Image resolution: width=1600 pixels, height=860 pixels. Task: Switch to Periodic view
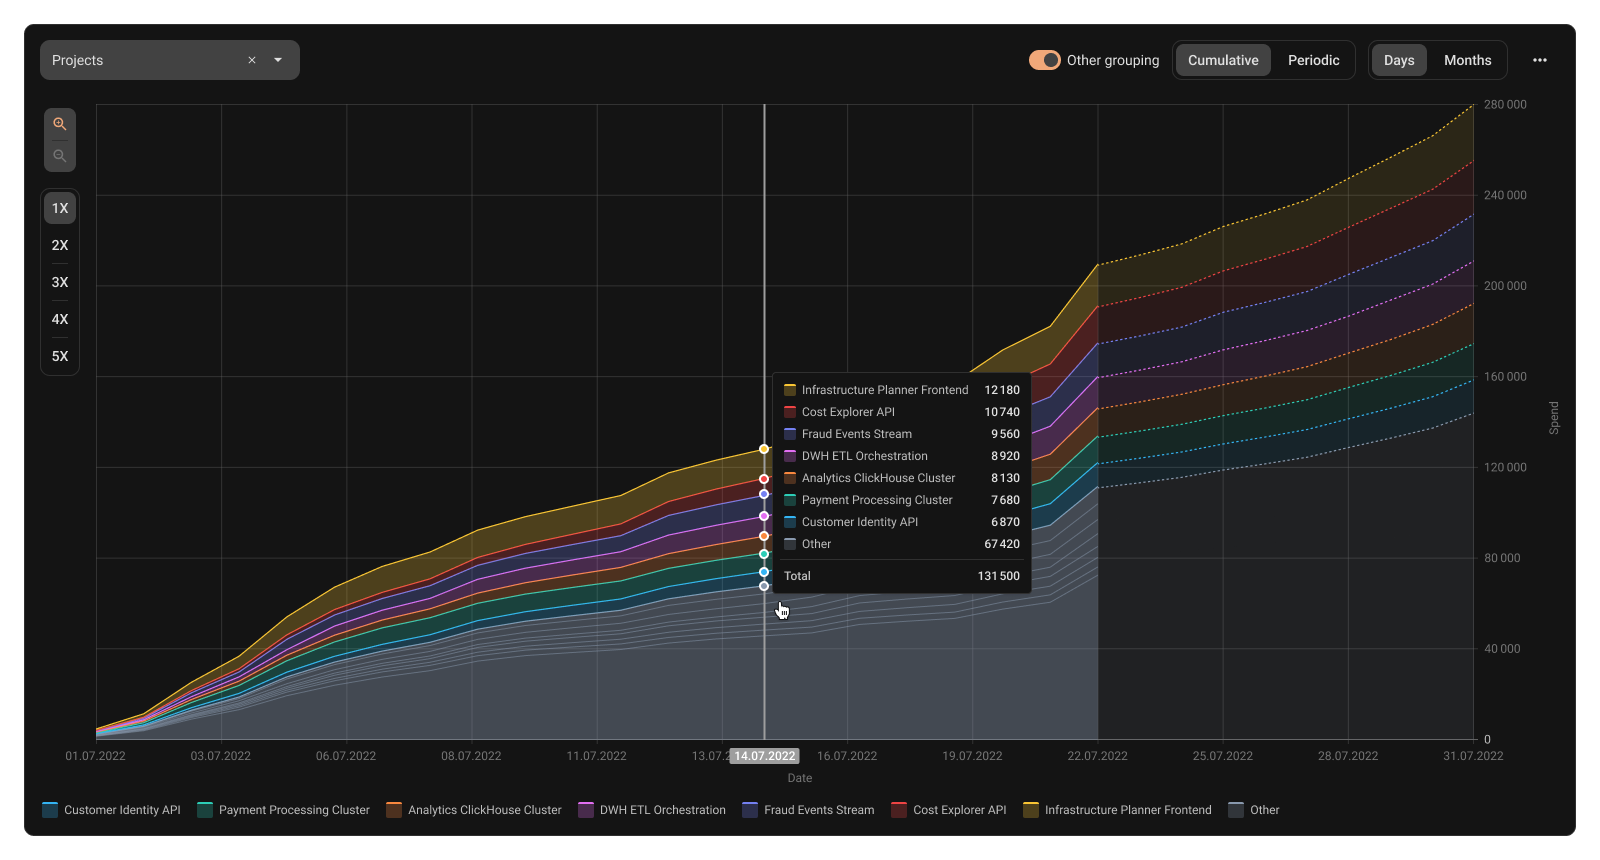1313,60
